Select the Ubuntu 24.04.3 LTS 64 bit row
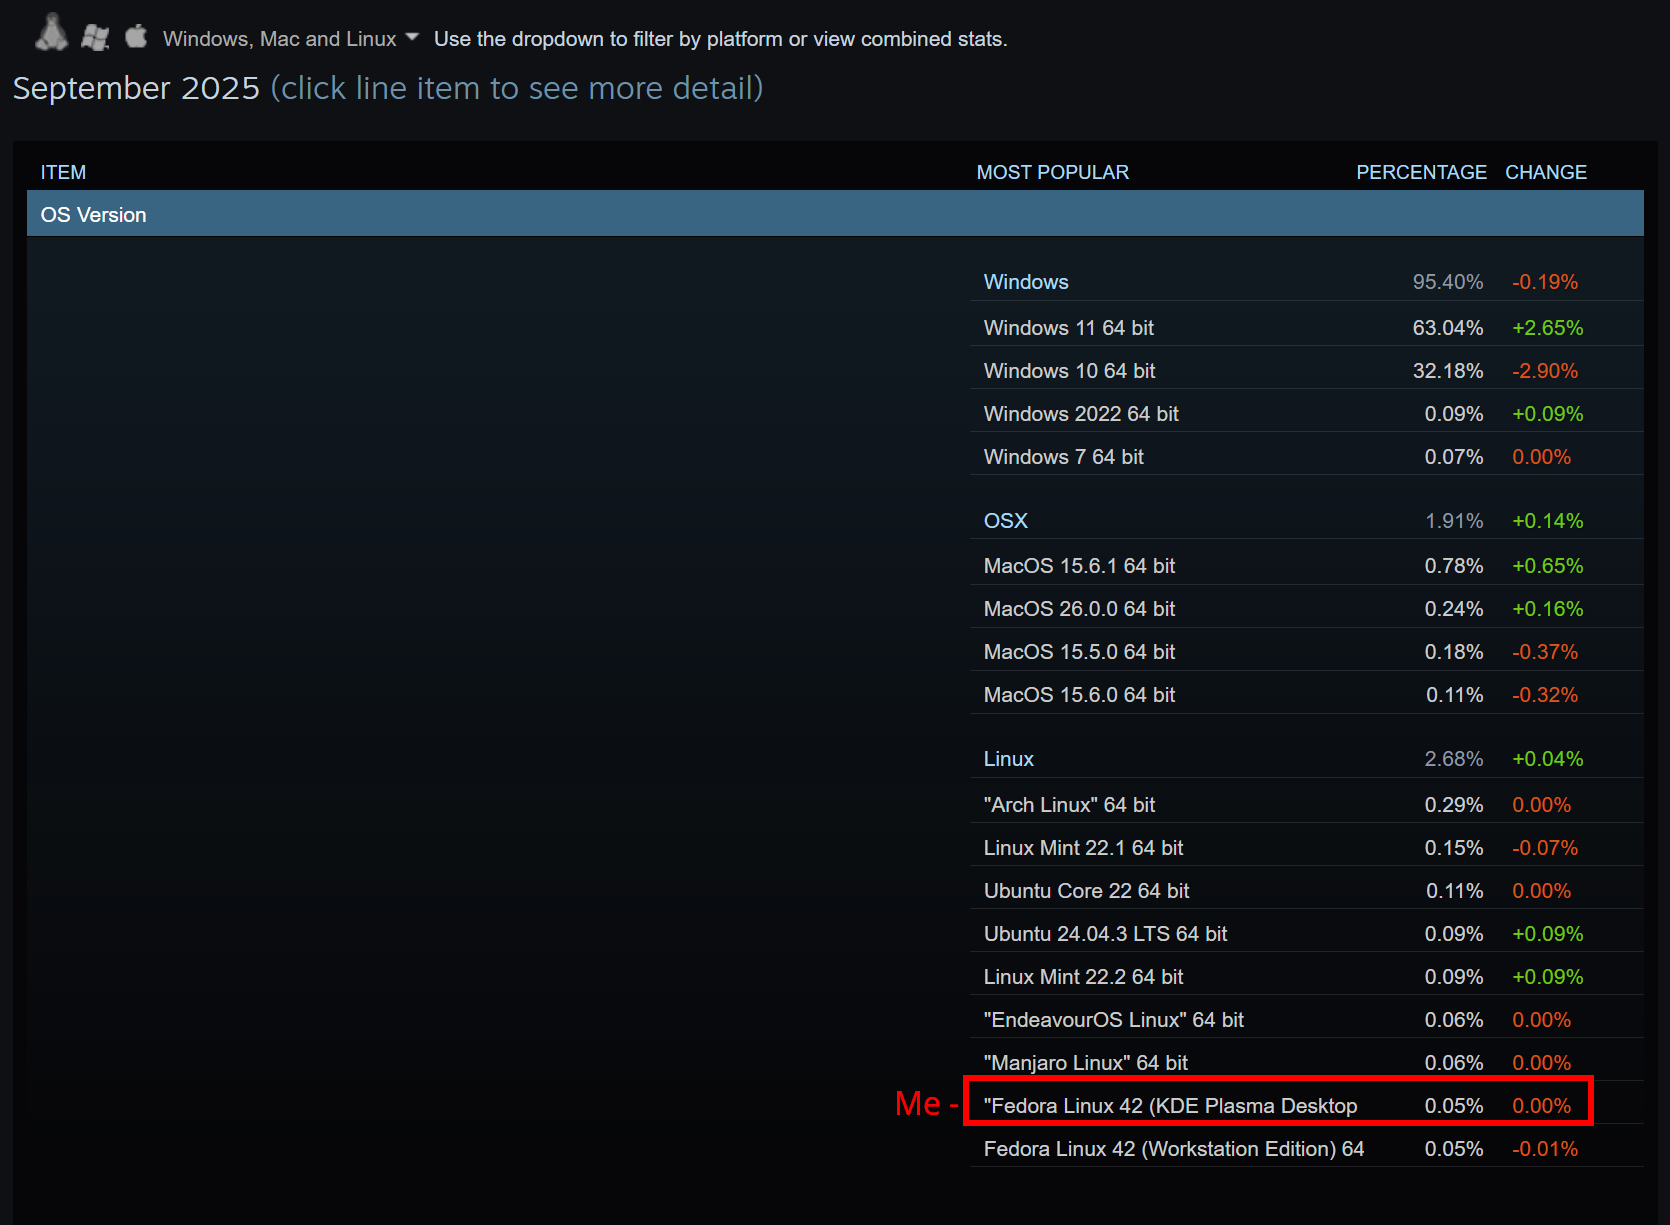 tap(1306, 934)
